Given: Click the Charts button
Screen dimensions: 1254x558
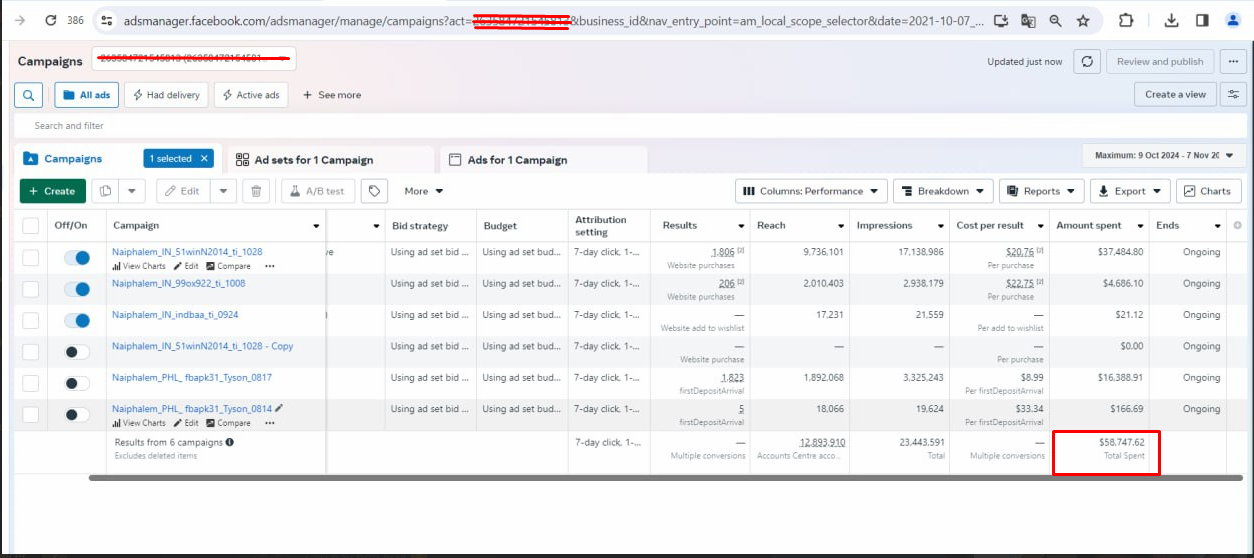Looking at the screenshot, I should pos(1208,191).
